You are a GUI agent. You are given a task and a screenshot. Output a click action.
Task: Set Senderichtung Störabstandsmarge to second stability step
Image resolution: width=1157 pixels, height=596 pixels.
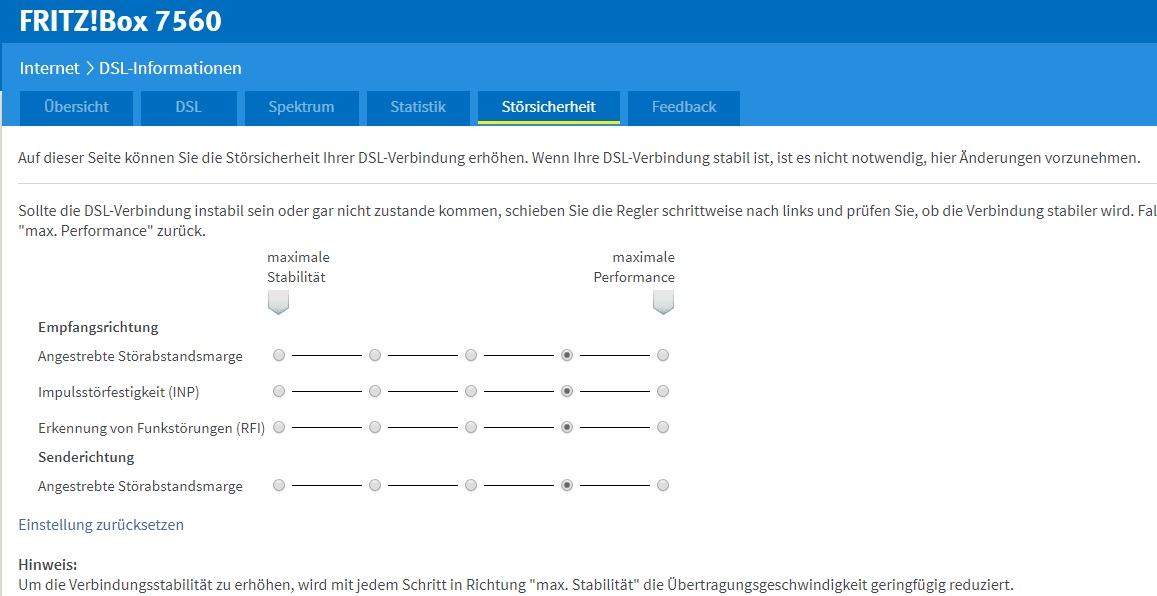(x=375, y=485)
